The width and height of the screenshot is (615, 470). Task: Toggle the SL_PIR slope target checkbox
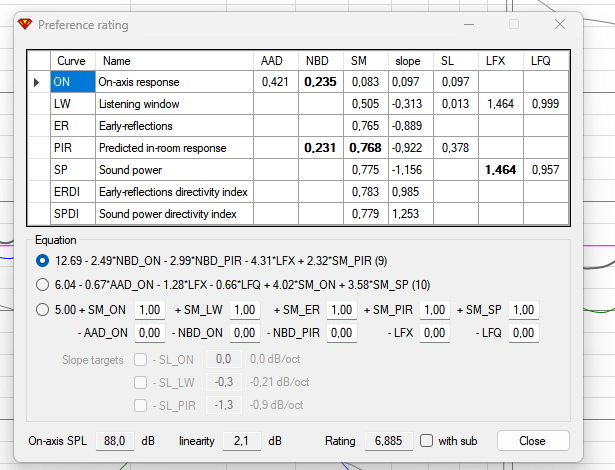tap(140, 405)
